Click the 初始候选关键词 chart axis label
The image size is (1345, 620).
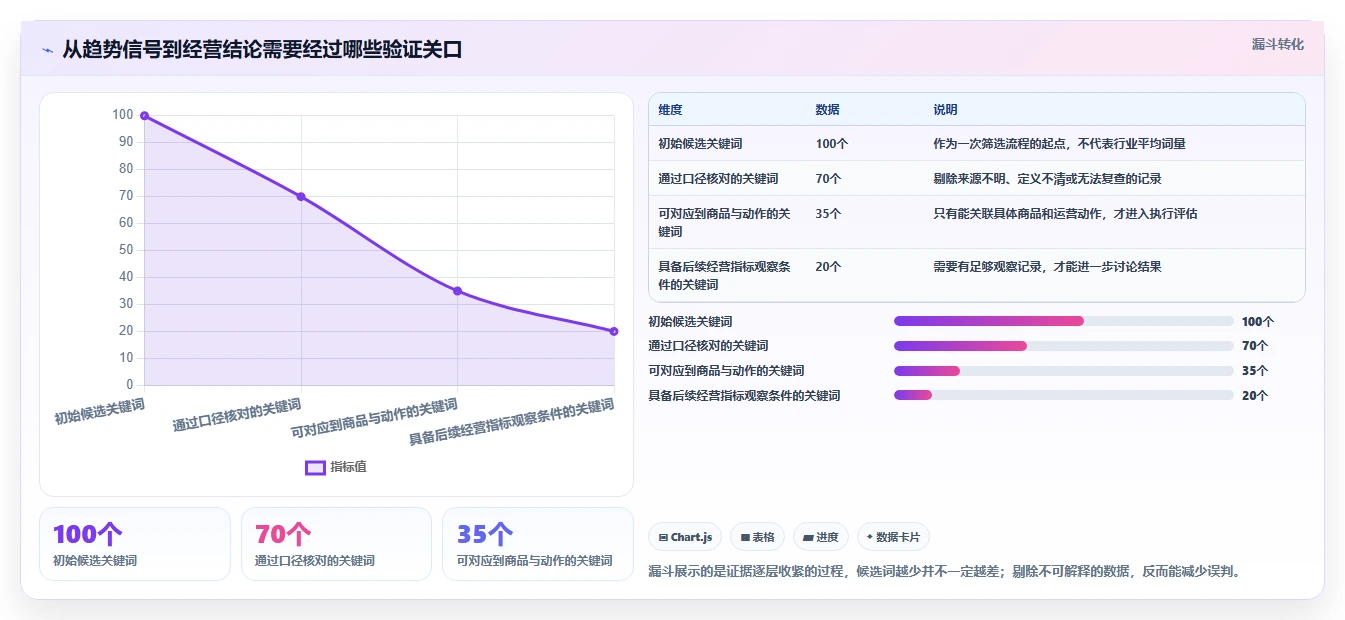[x=100, y=412]
